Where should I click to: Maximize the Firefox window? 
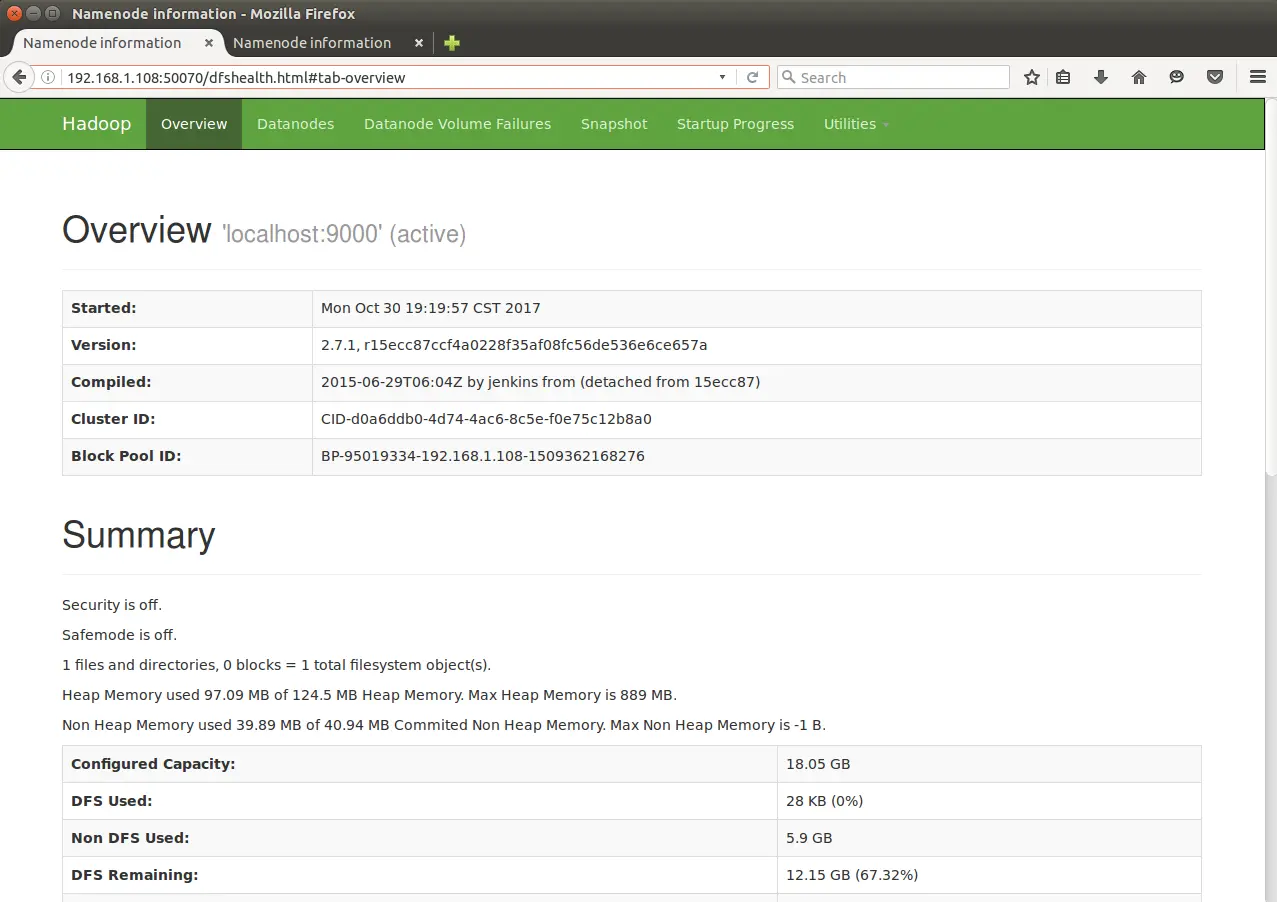(x=52, y=14)
